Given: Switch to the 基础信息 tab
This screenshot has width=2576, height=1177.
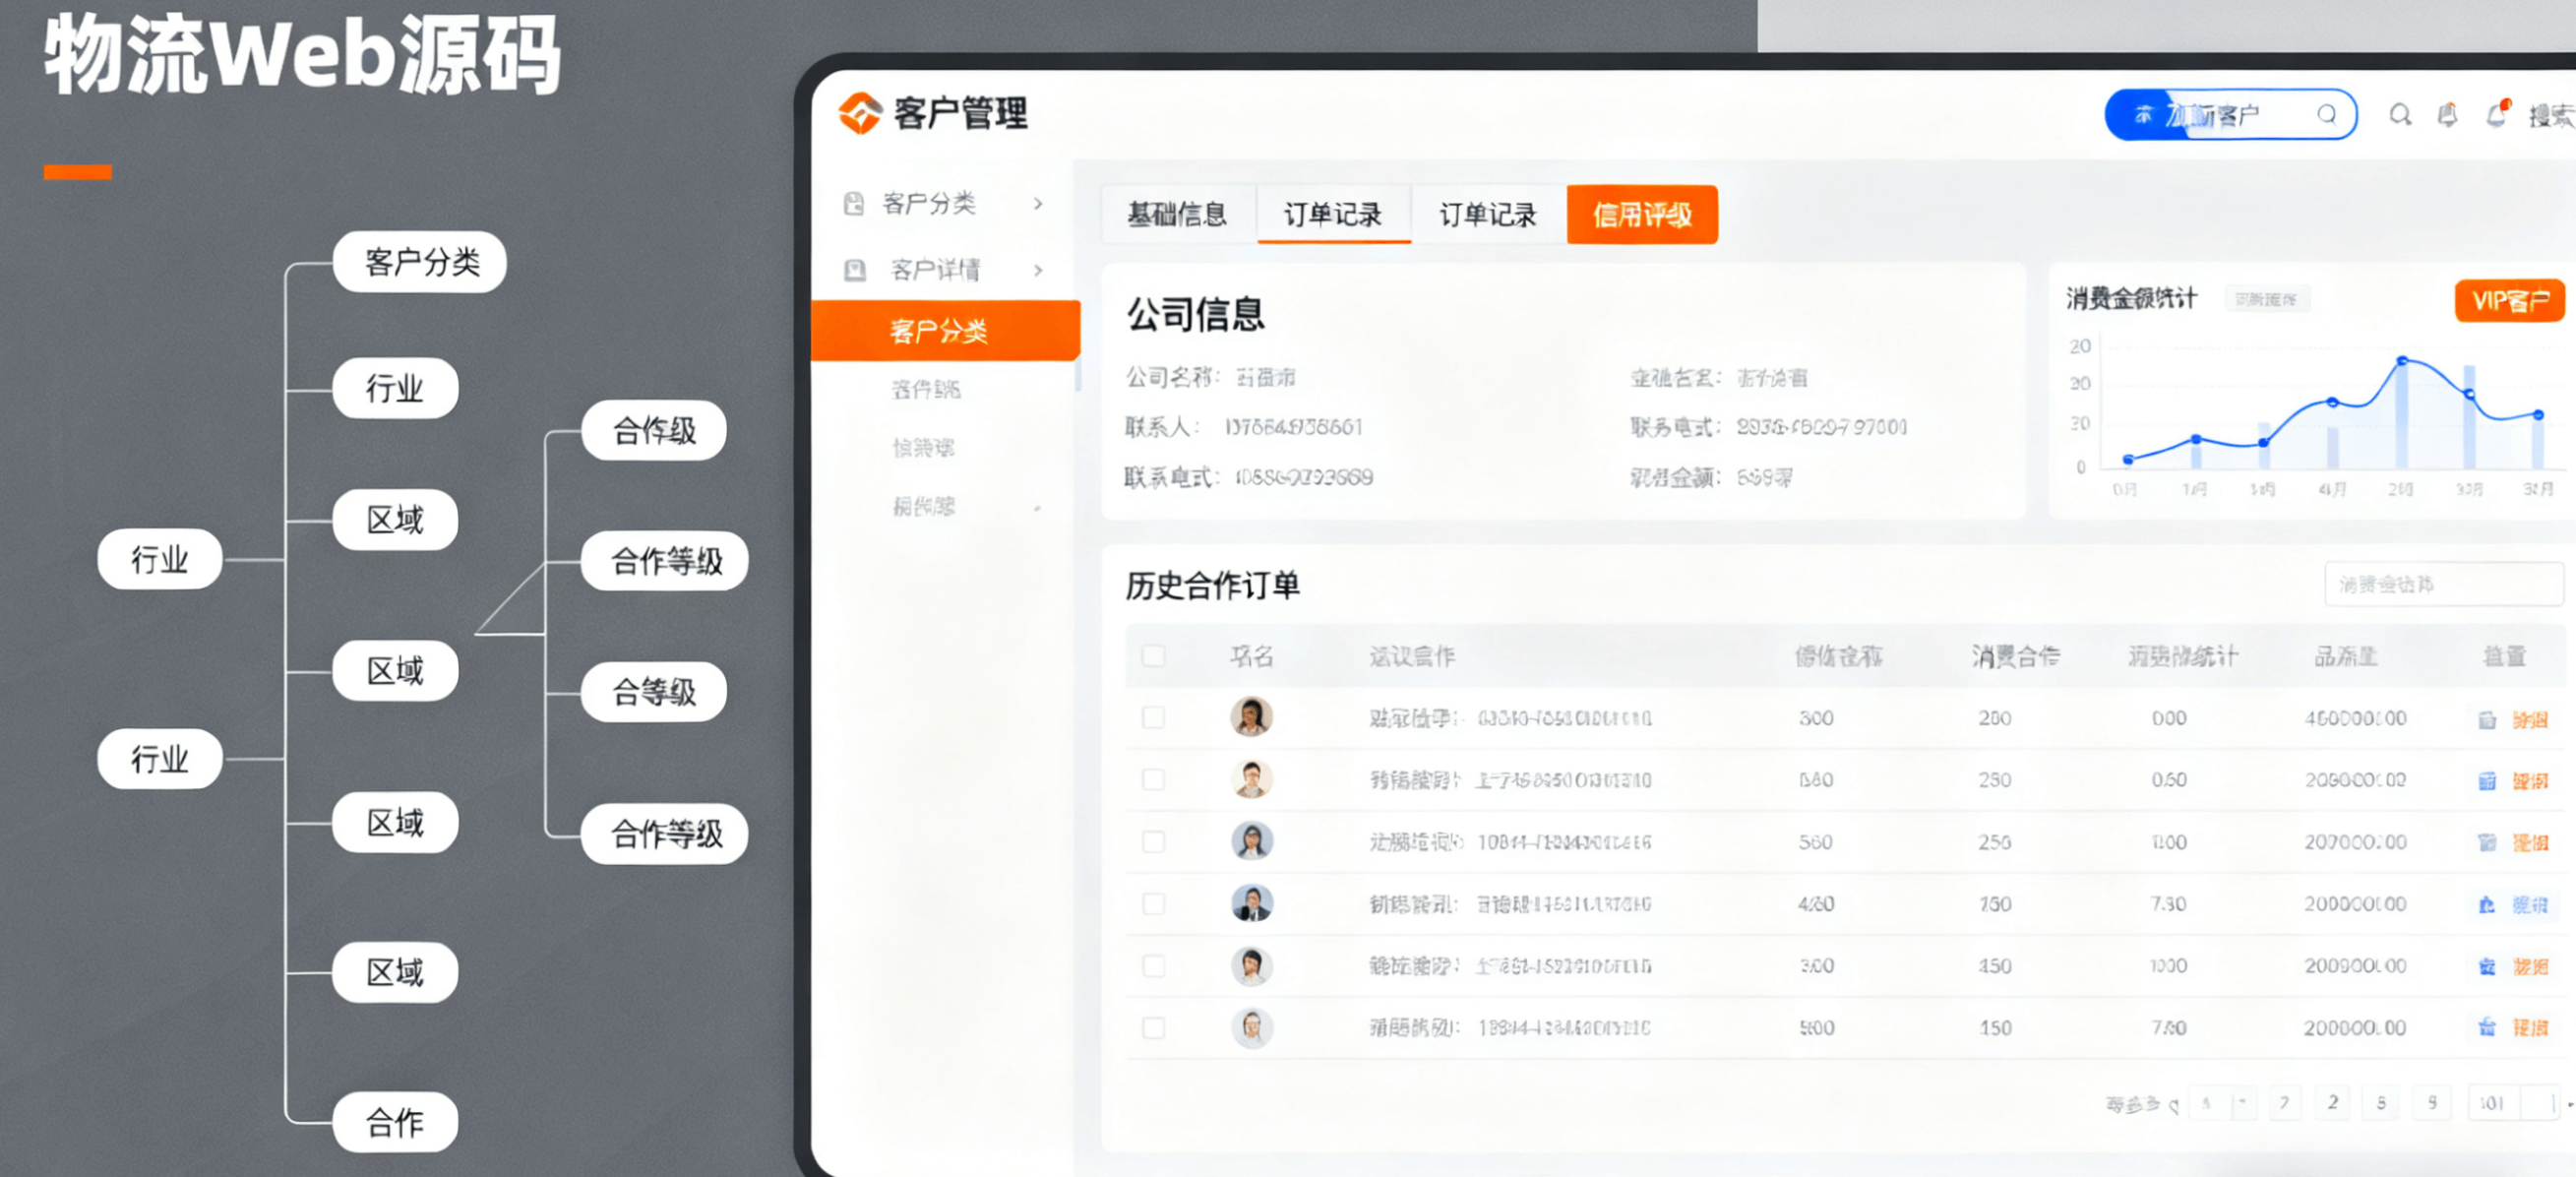Looking at the screenshot, I should coord(1177,214).
